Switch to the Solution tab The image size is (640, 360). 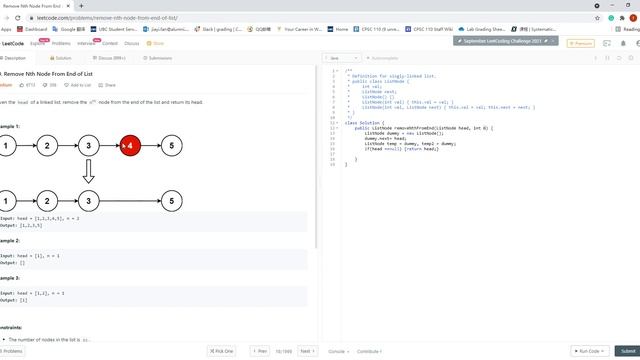pos(60,58)
